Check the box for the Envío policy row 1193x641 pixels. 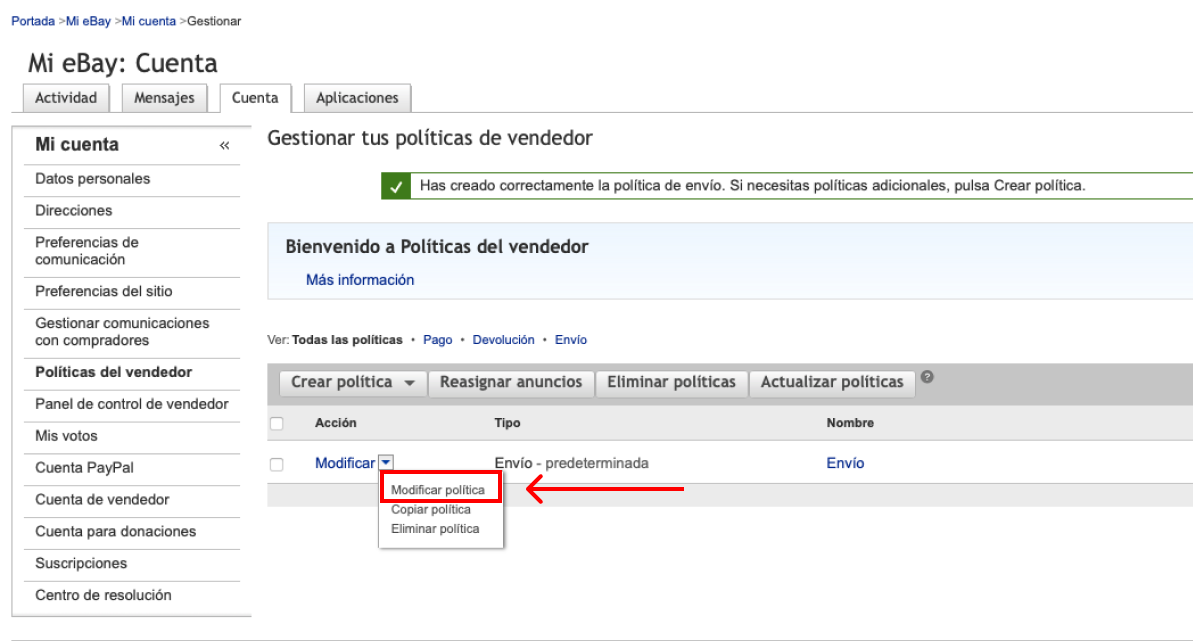tap(277, 464)
